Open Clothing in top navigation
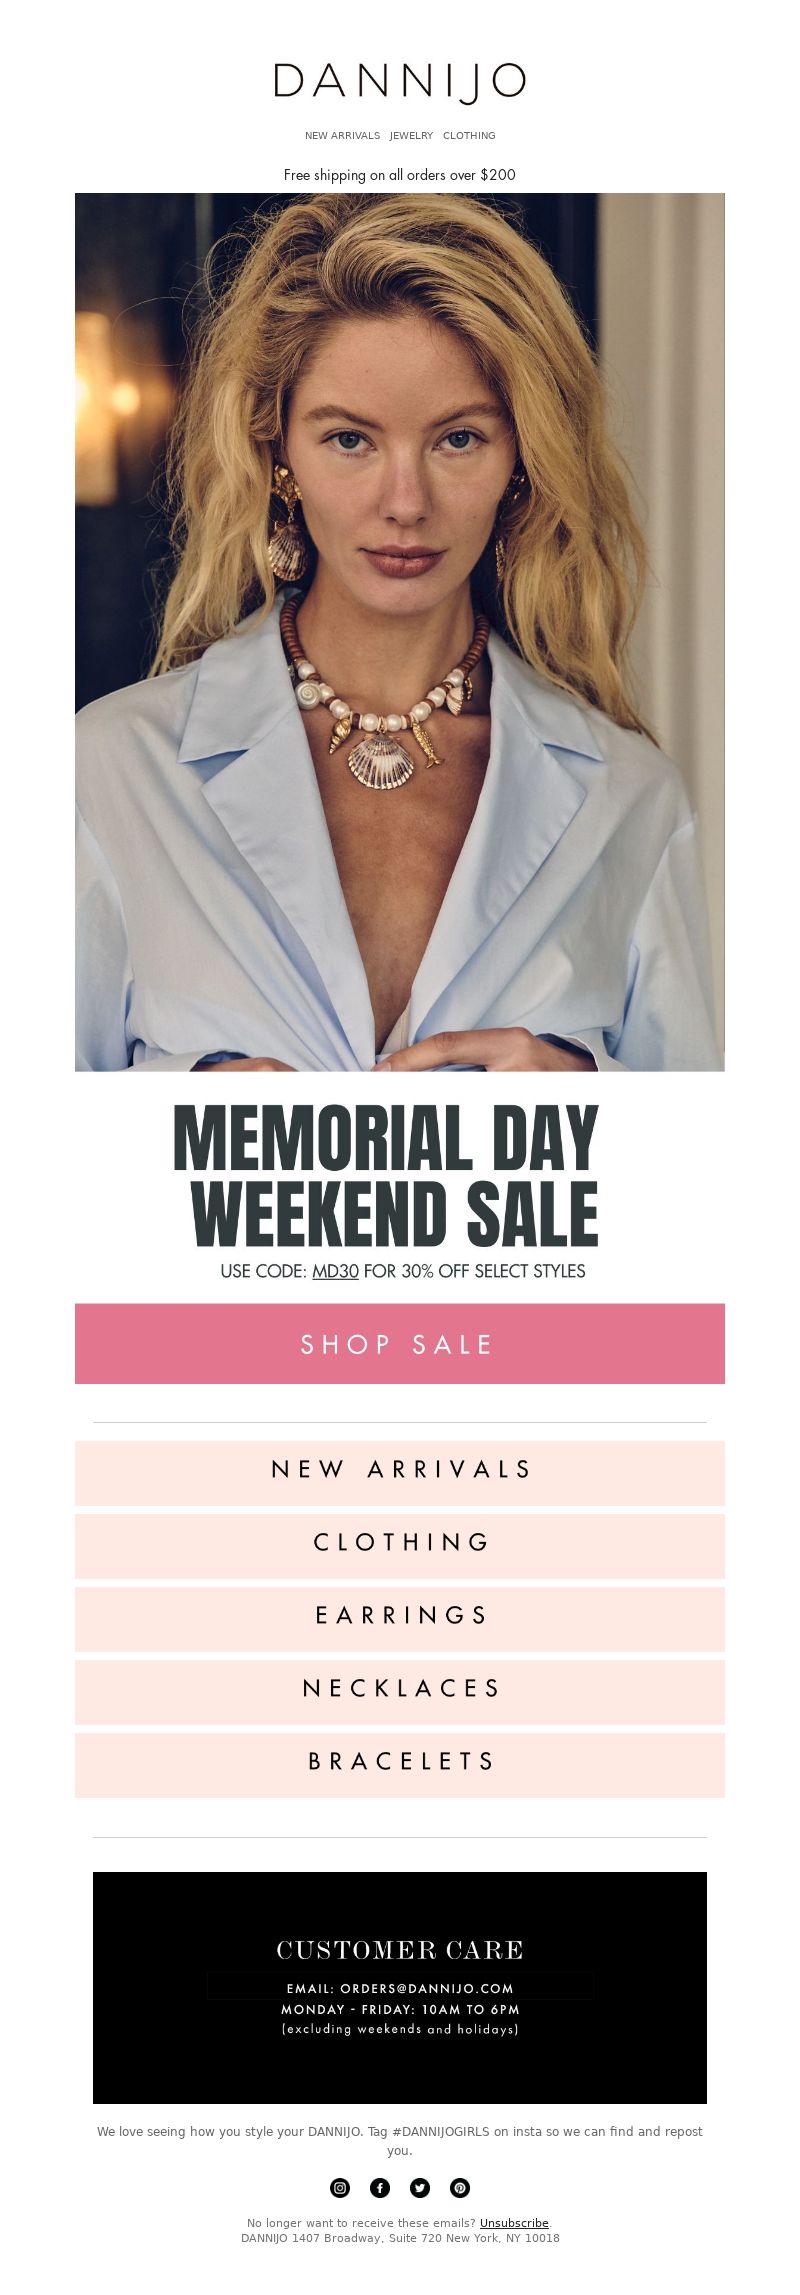The image size is (800, 2295). pyautogui.click(x=469, y=136)
